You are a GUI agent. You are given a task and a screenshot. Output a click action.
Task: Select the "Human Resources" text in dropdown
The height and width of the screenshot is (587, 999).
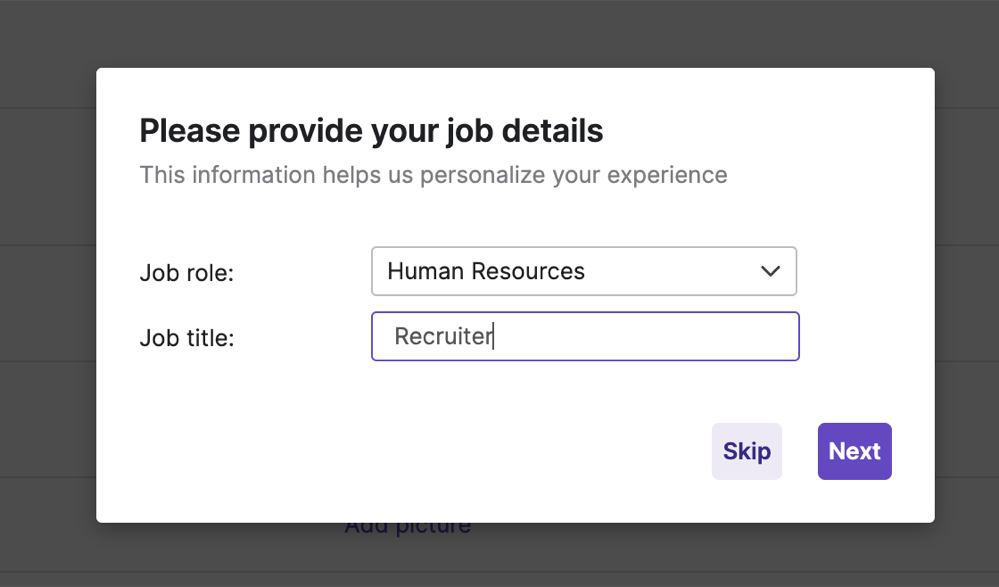[x=486, y=271]
